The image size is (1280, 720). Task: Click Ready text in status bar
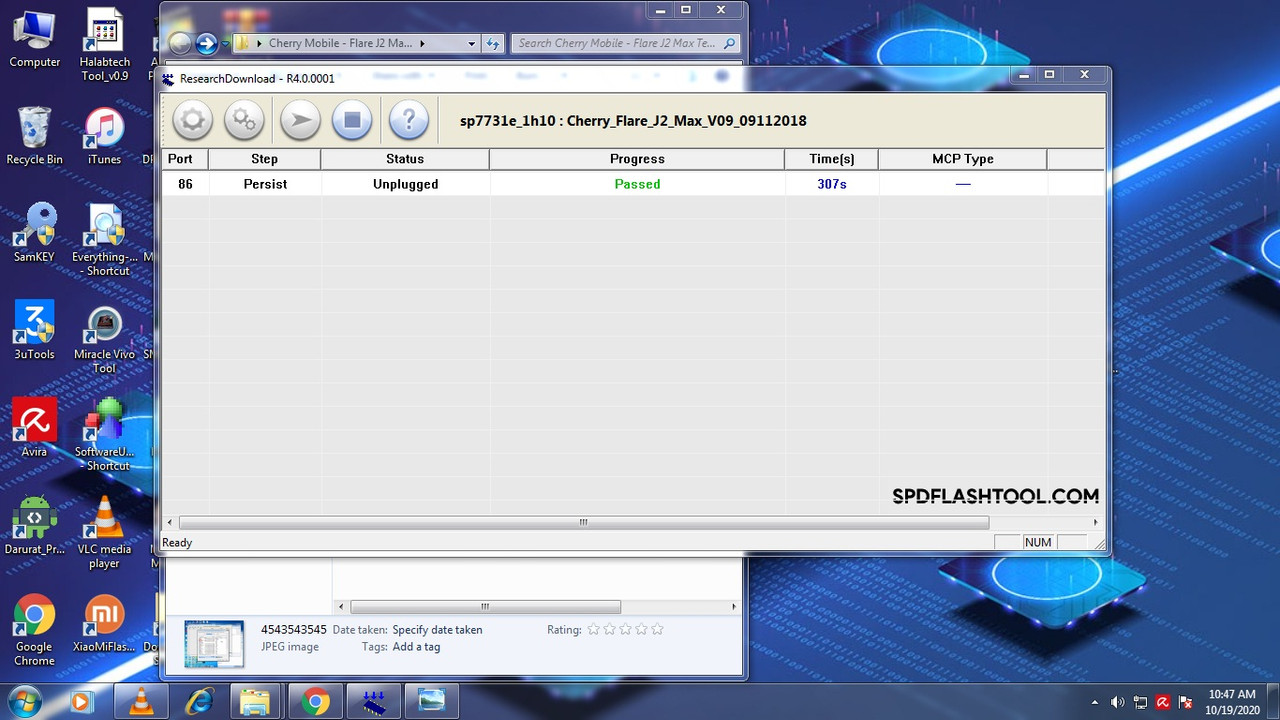[x=177, y=542]
